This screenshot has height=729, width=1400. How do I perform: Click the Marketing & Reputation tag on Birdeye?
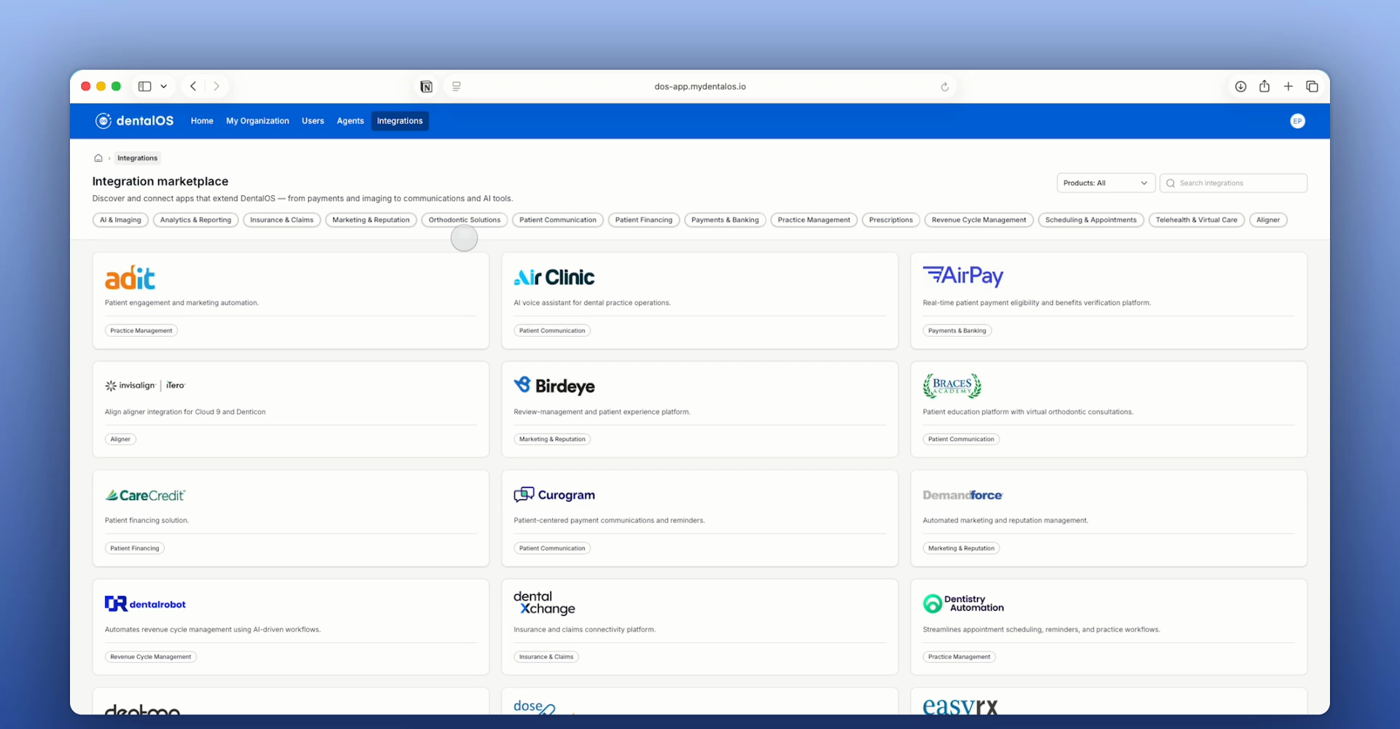click(x=552, y=439)
